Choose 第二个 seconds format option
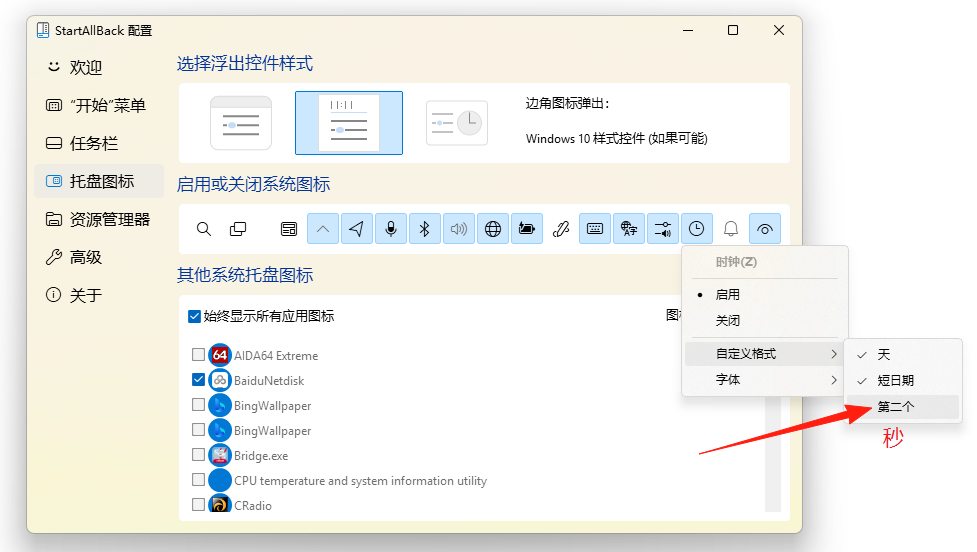Viewport: 977px width, 552px height. pyautogui.click(x=902, y=407)
